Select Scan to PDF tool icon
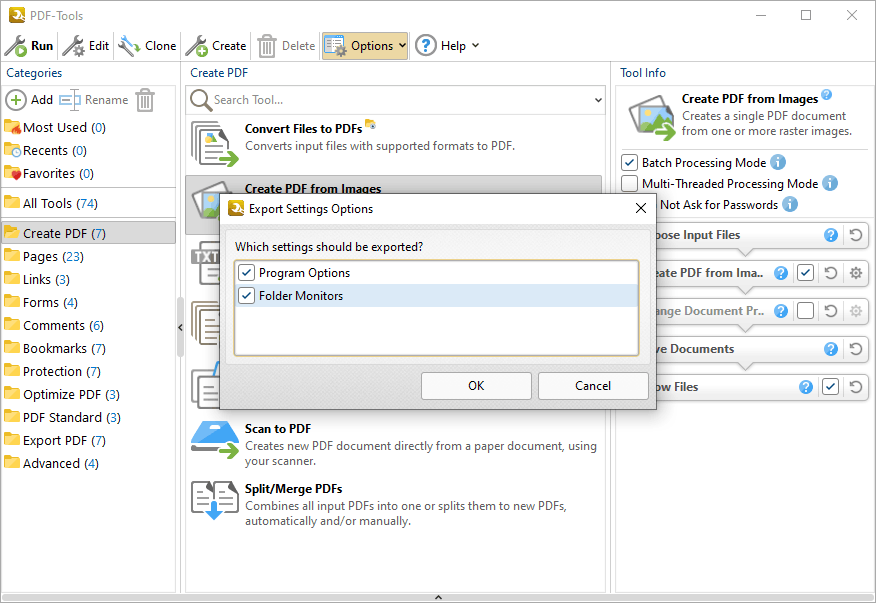Screen dimensions: 876x603 (215, 440)
